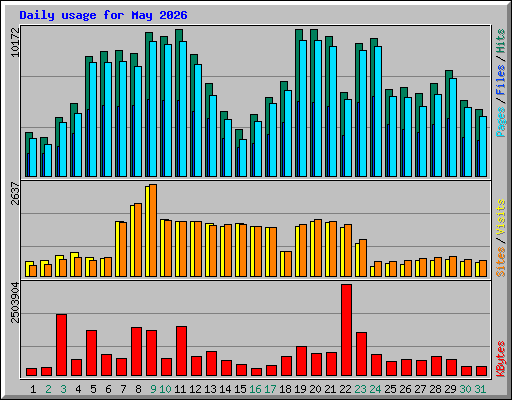Click day label 20 on the x-axis
This screenshot has height=400, width=512.
click(315, 389)
